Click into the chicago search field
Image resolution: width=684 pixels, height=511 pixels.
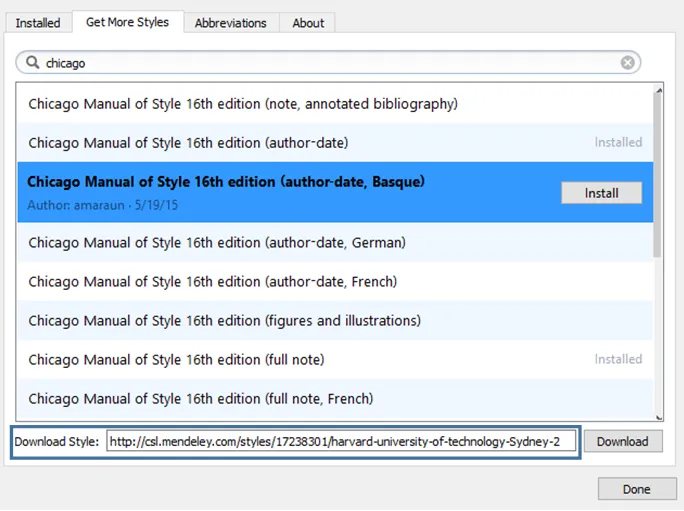click(x=328, y=62)
